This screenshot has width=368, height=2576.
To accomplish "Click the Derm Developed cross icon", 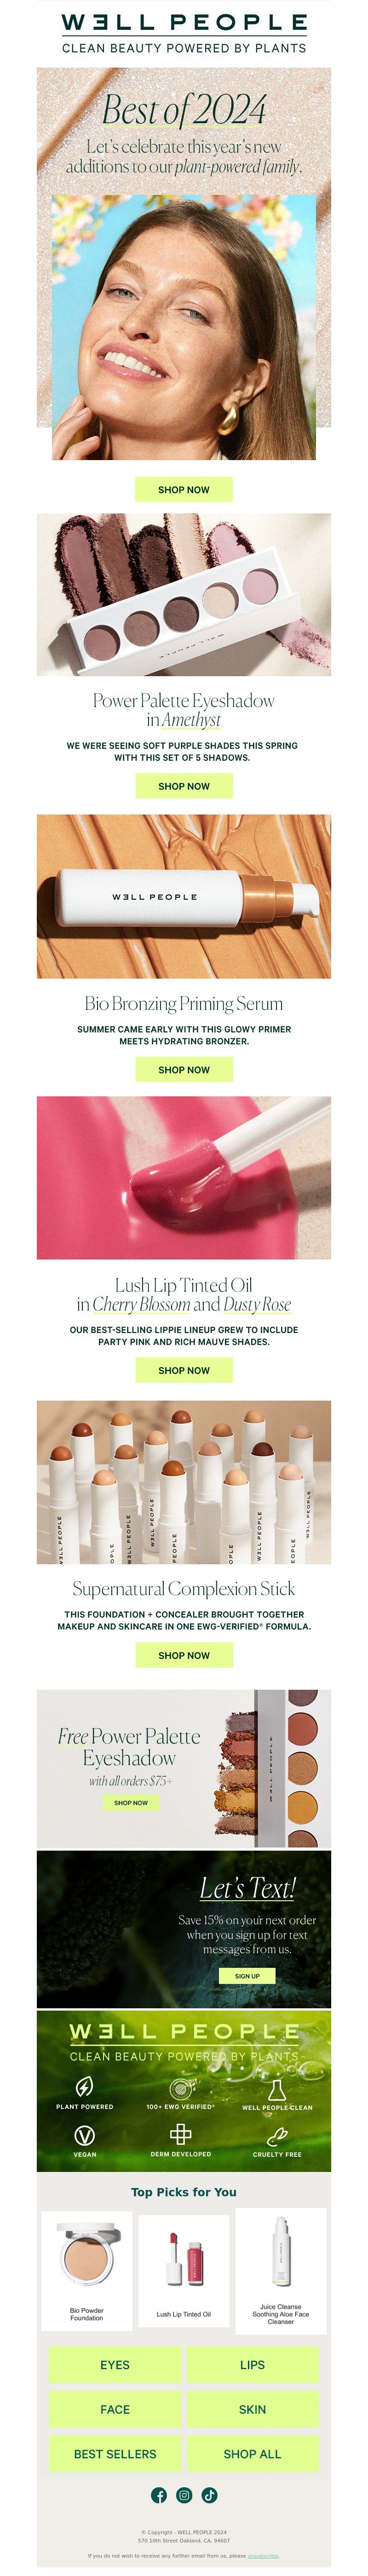I will click(181, 2134).
